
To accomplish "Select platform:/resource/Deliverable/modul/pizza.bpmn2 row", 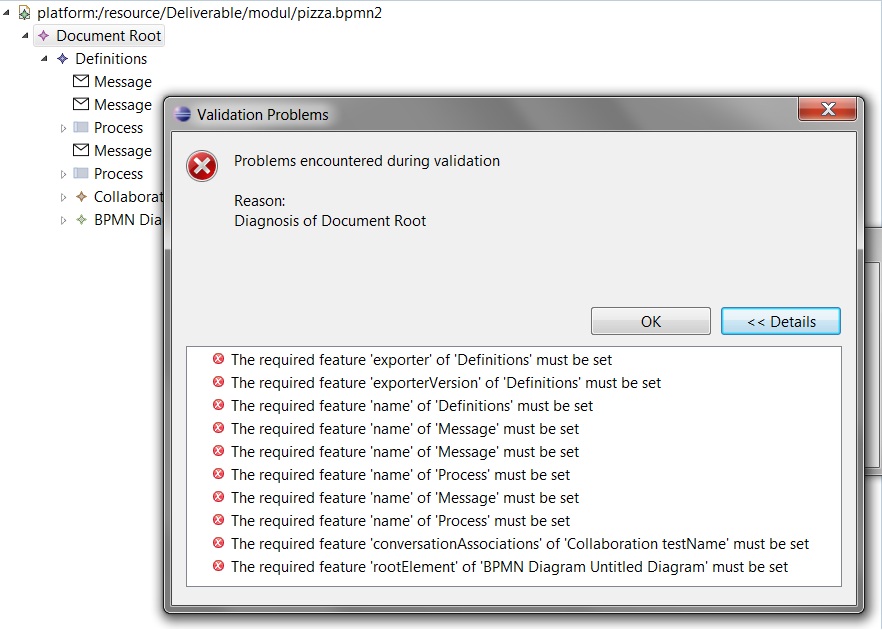I will 209,13.
